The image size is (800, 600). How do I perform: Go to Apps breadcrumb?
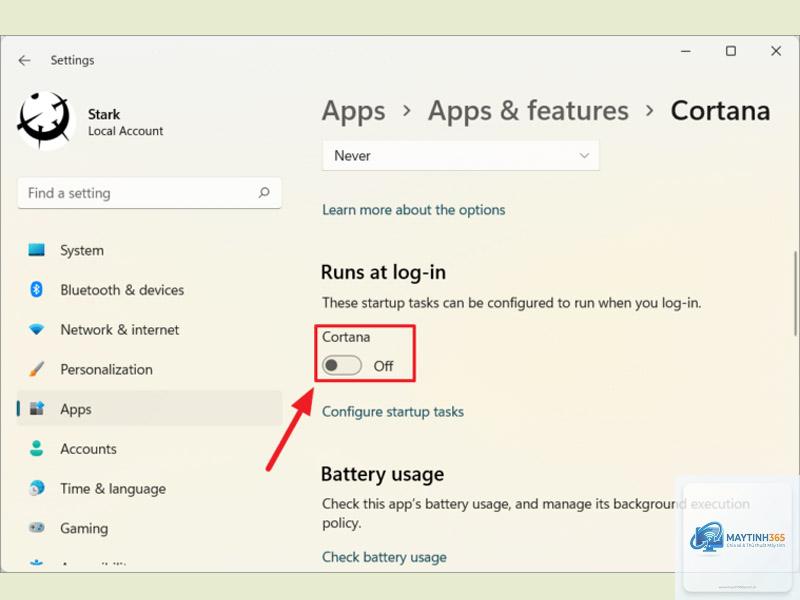(x=353, y=111)
